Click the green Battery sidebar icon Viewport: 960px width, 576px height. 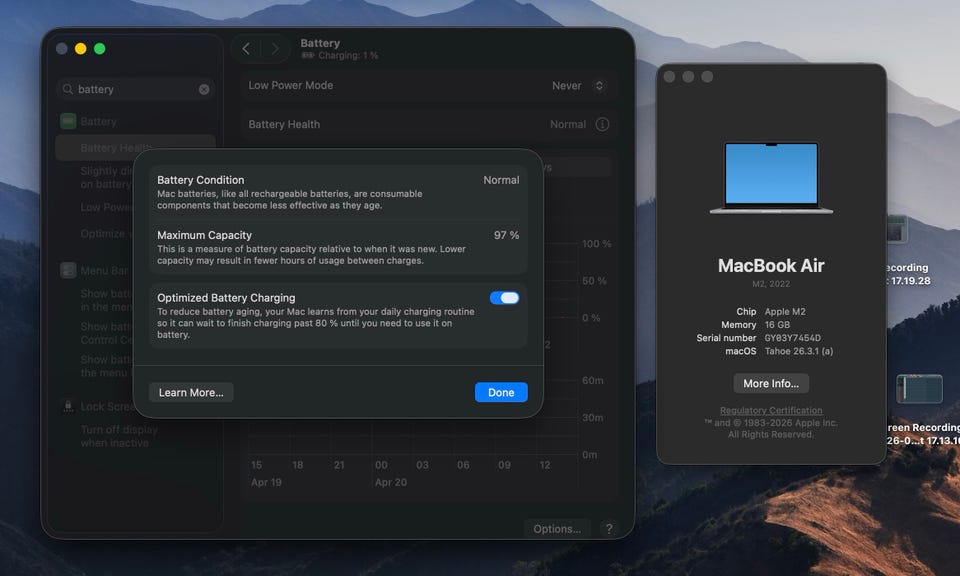[x=68, y=121]
